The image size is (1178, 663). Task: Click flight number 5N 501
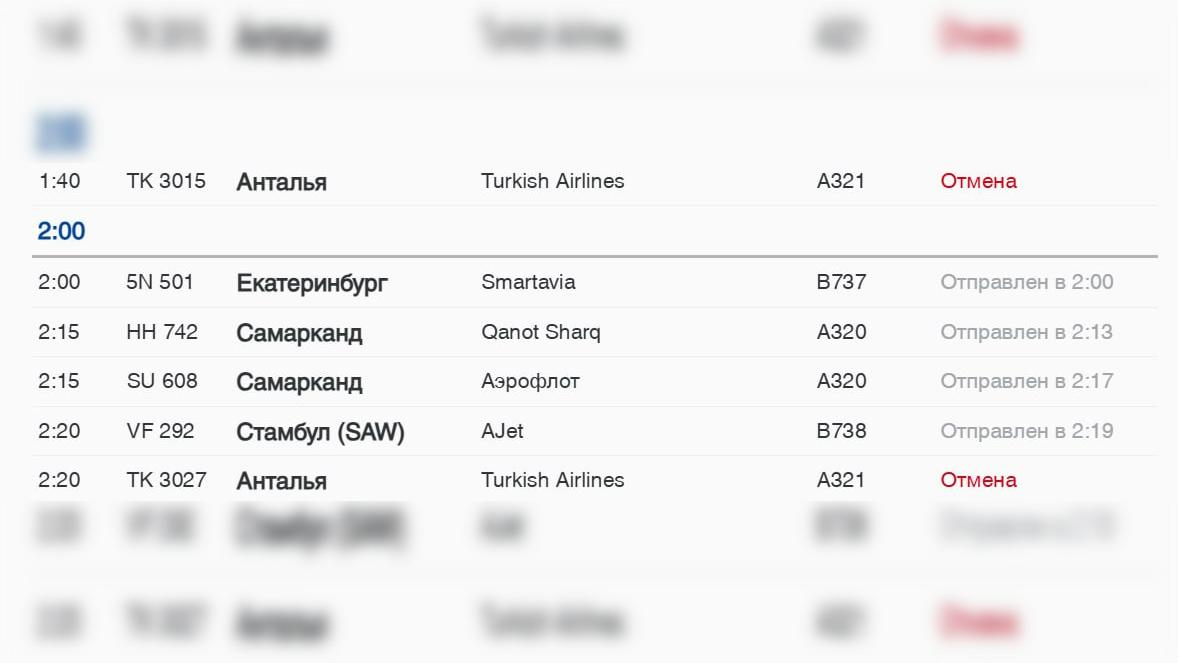(160, 282)
